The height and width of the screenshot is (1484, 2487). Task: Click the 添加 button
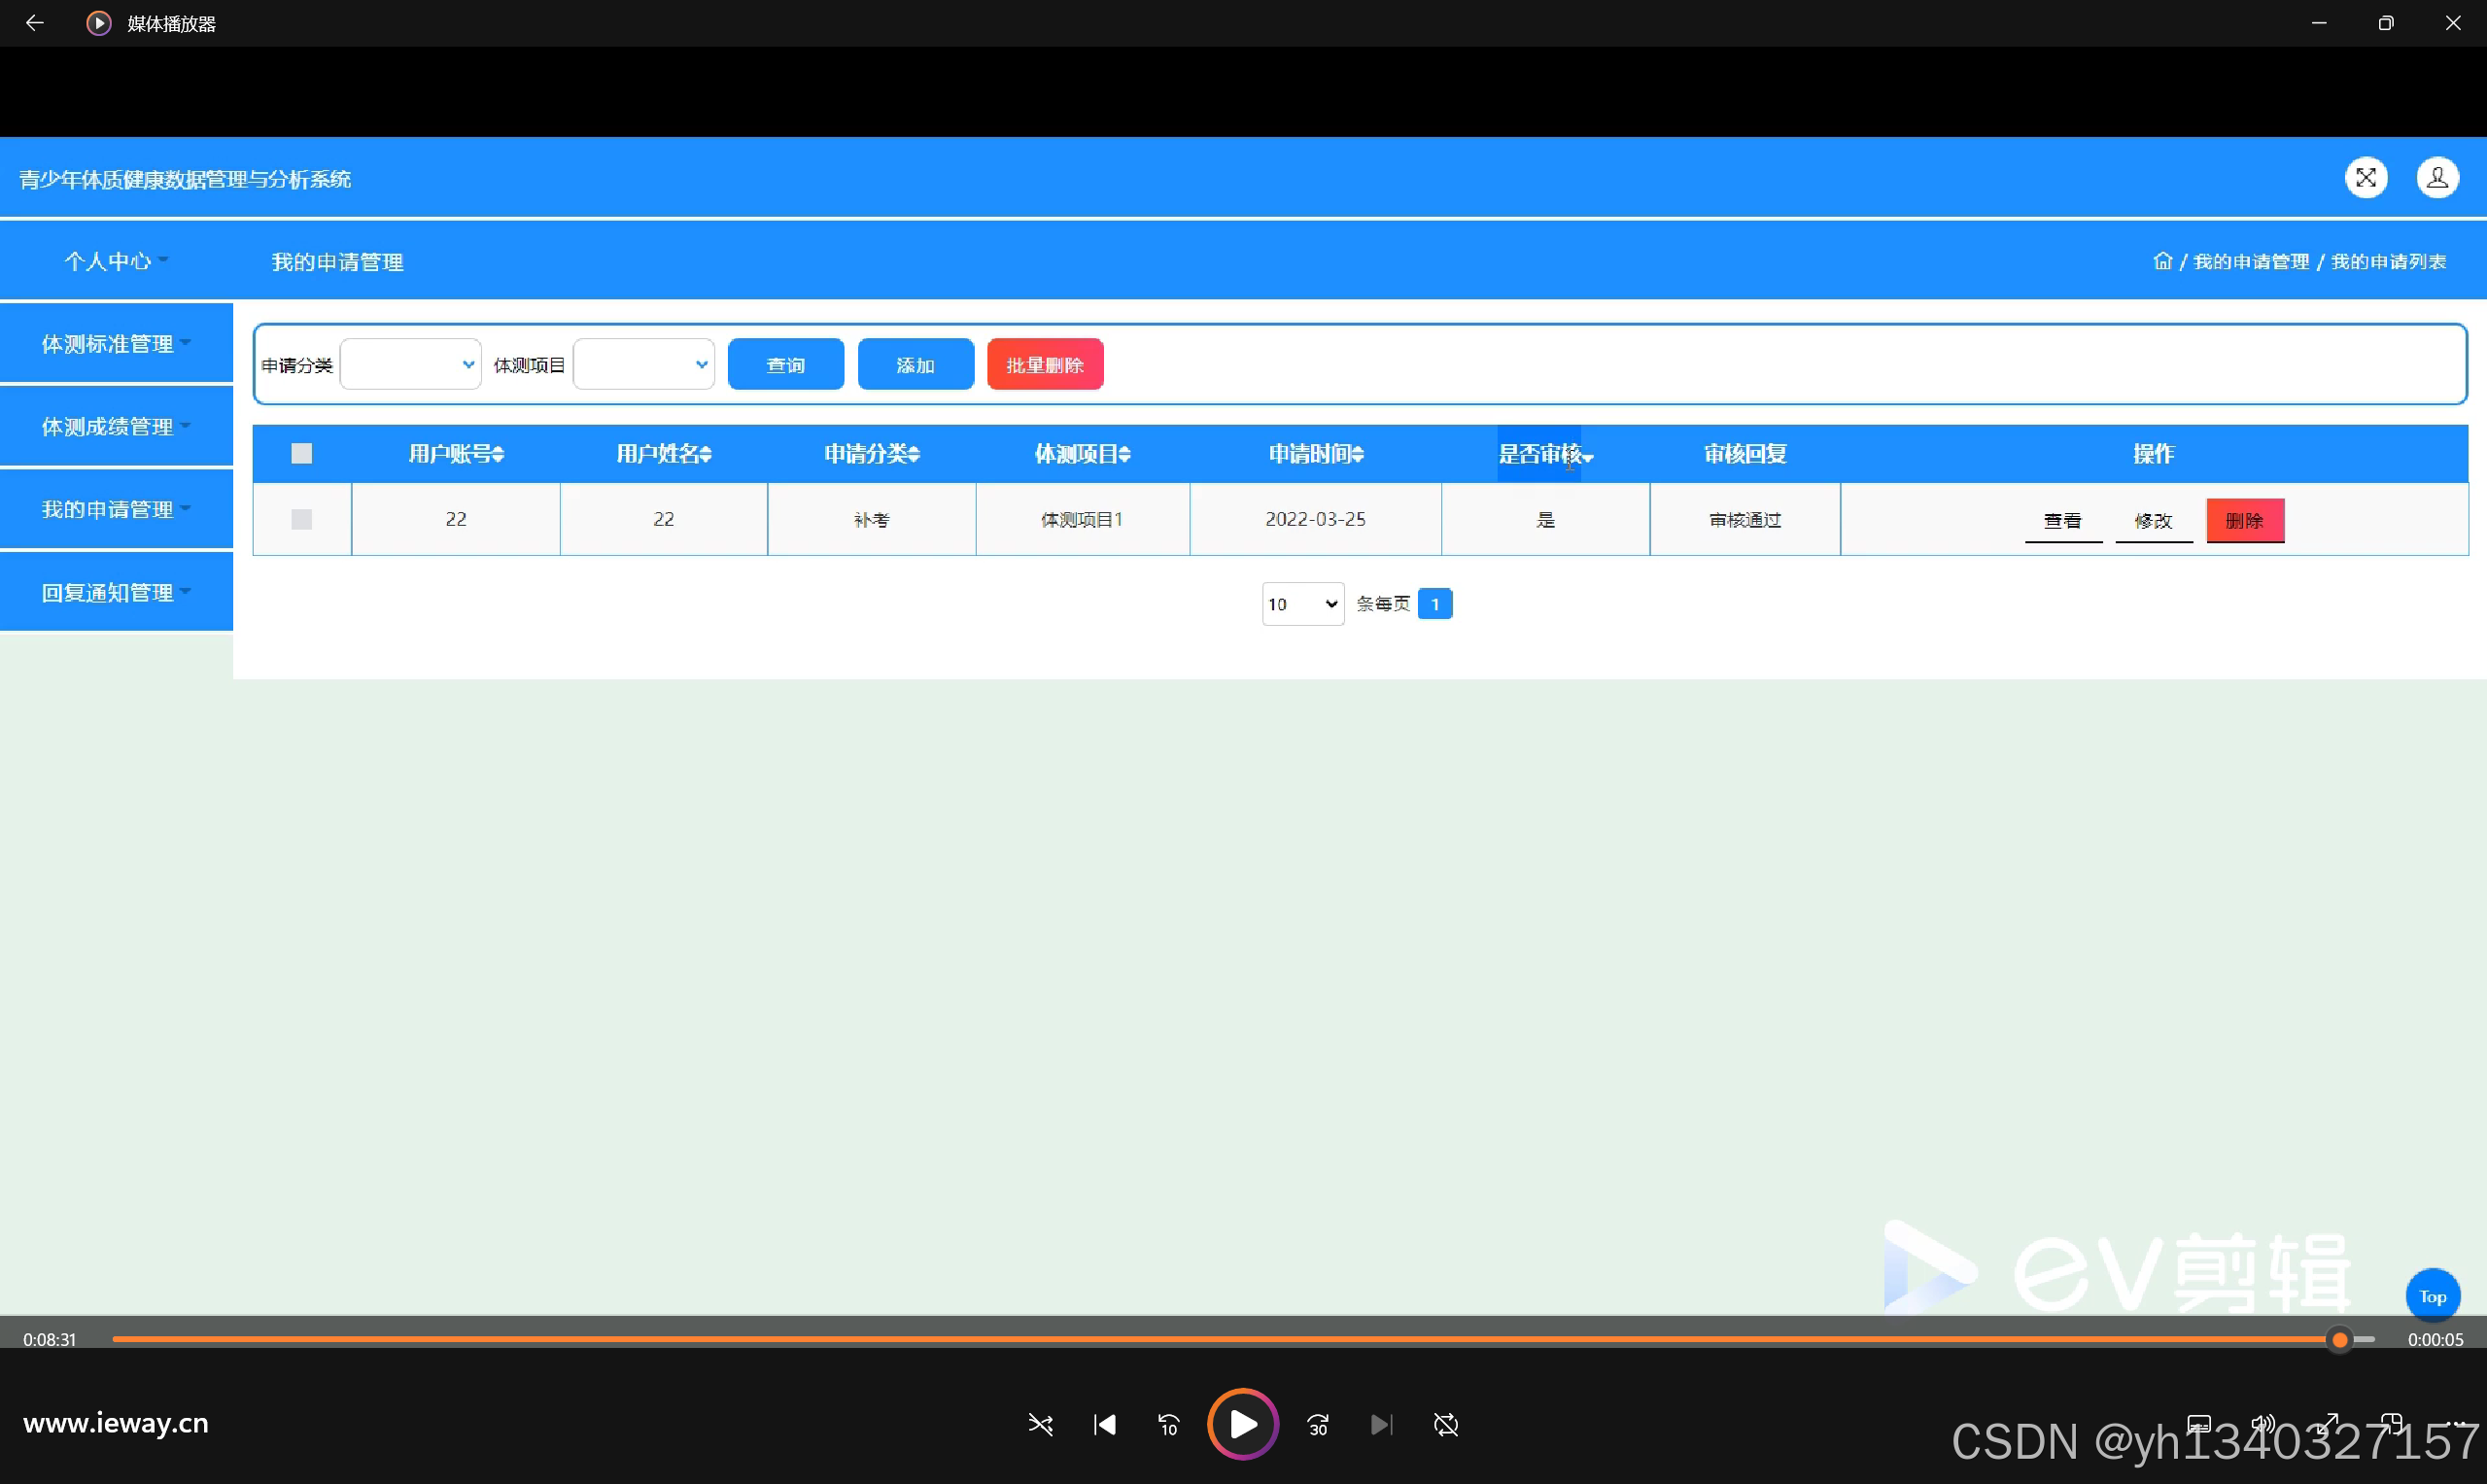point(915,364)
